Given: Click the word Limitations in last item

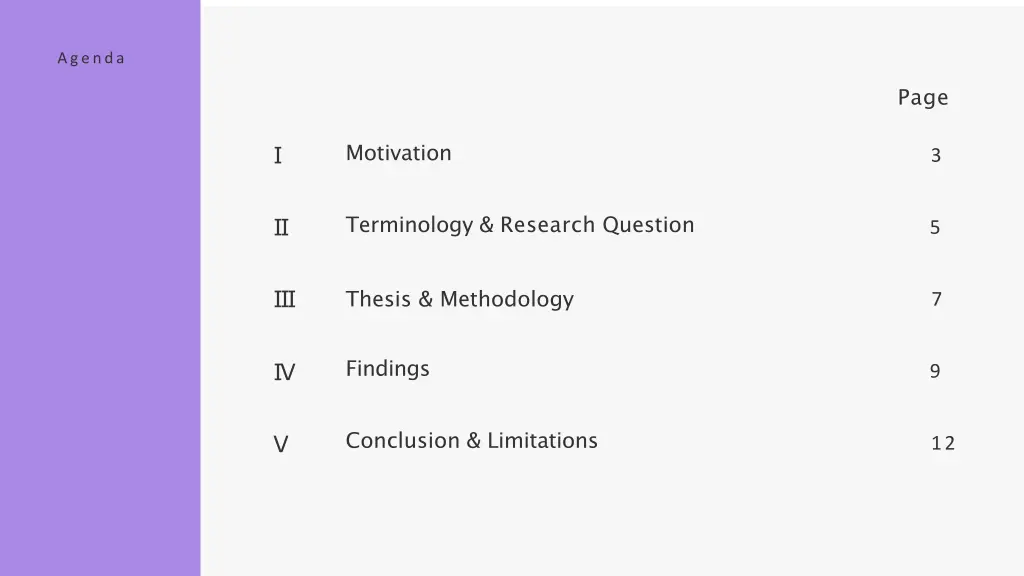Looking at the screenshot, I should [542, 441].
